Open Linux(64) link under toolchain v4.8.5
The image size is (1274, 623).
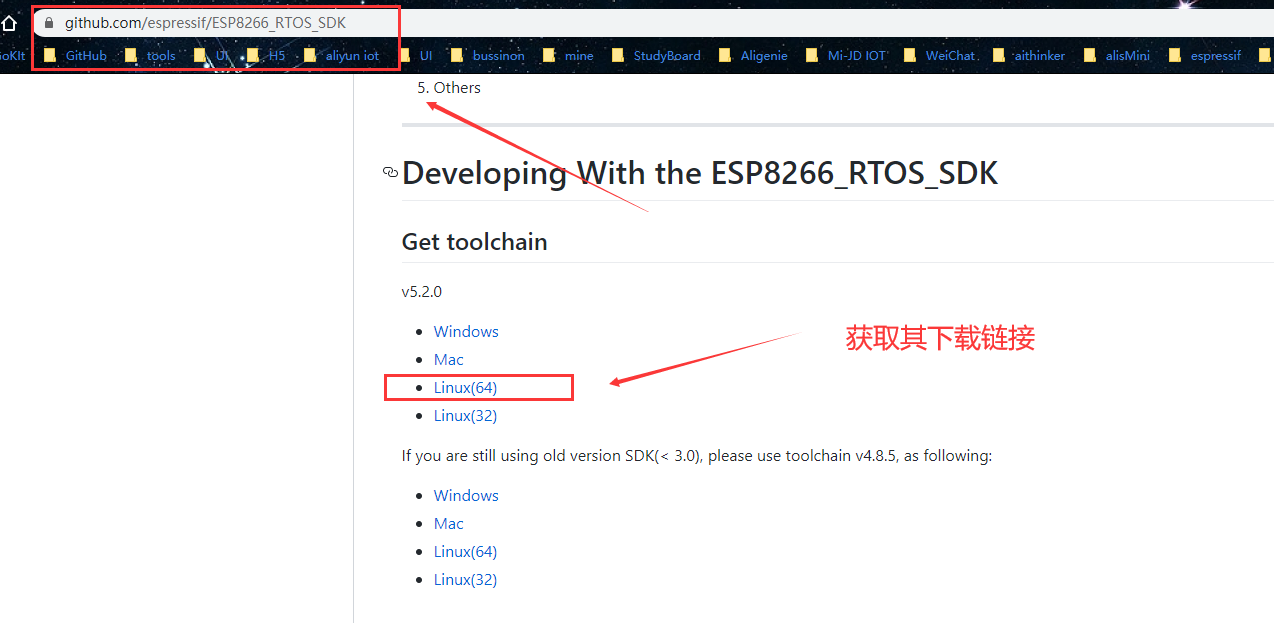(465, 551)
